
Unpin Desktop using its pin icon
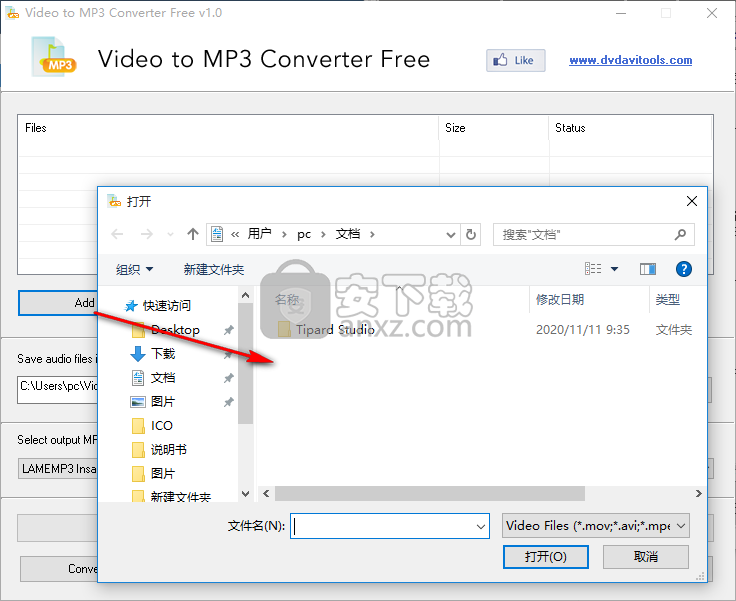tap(229, 330)
